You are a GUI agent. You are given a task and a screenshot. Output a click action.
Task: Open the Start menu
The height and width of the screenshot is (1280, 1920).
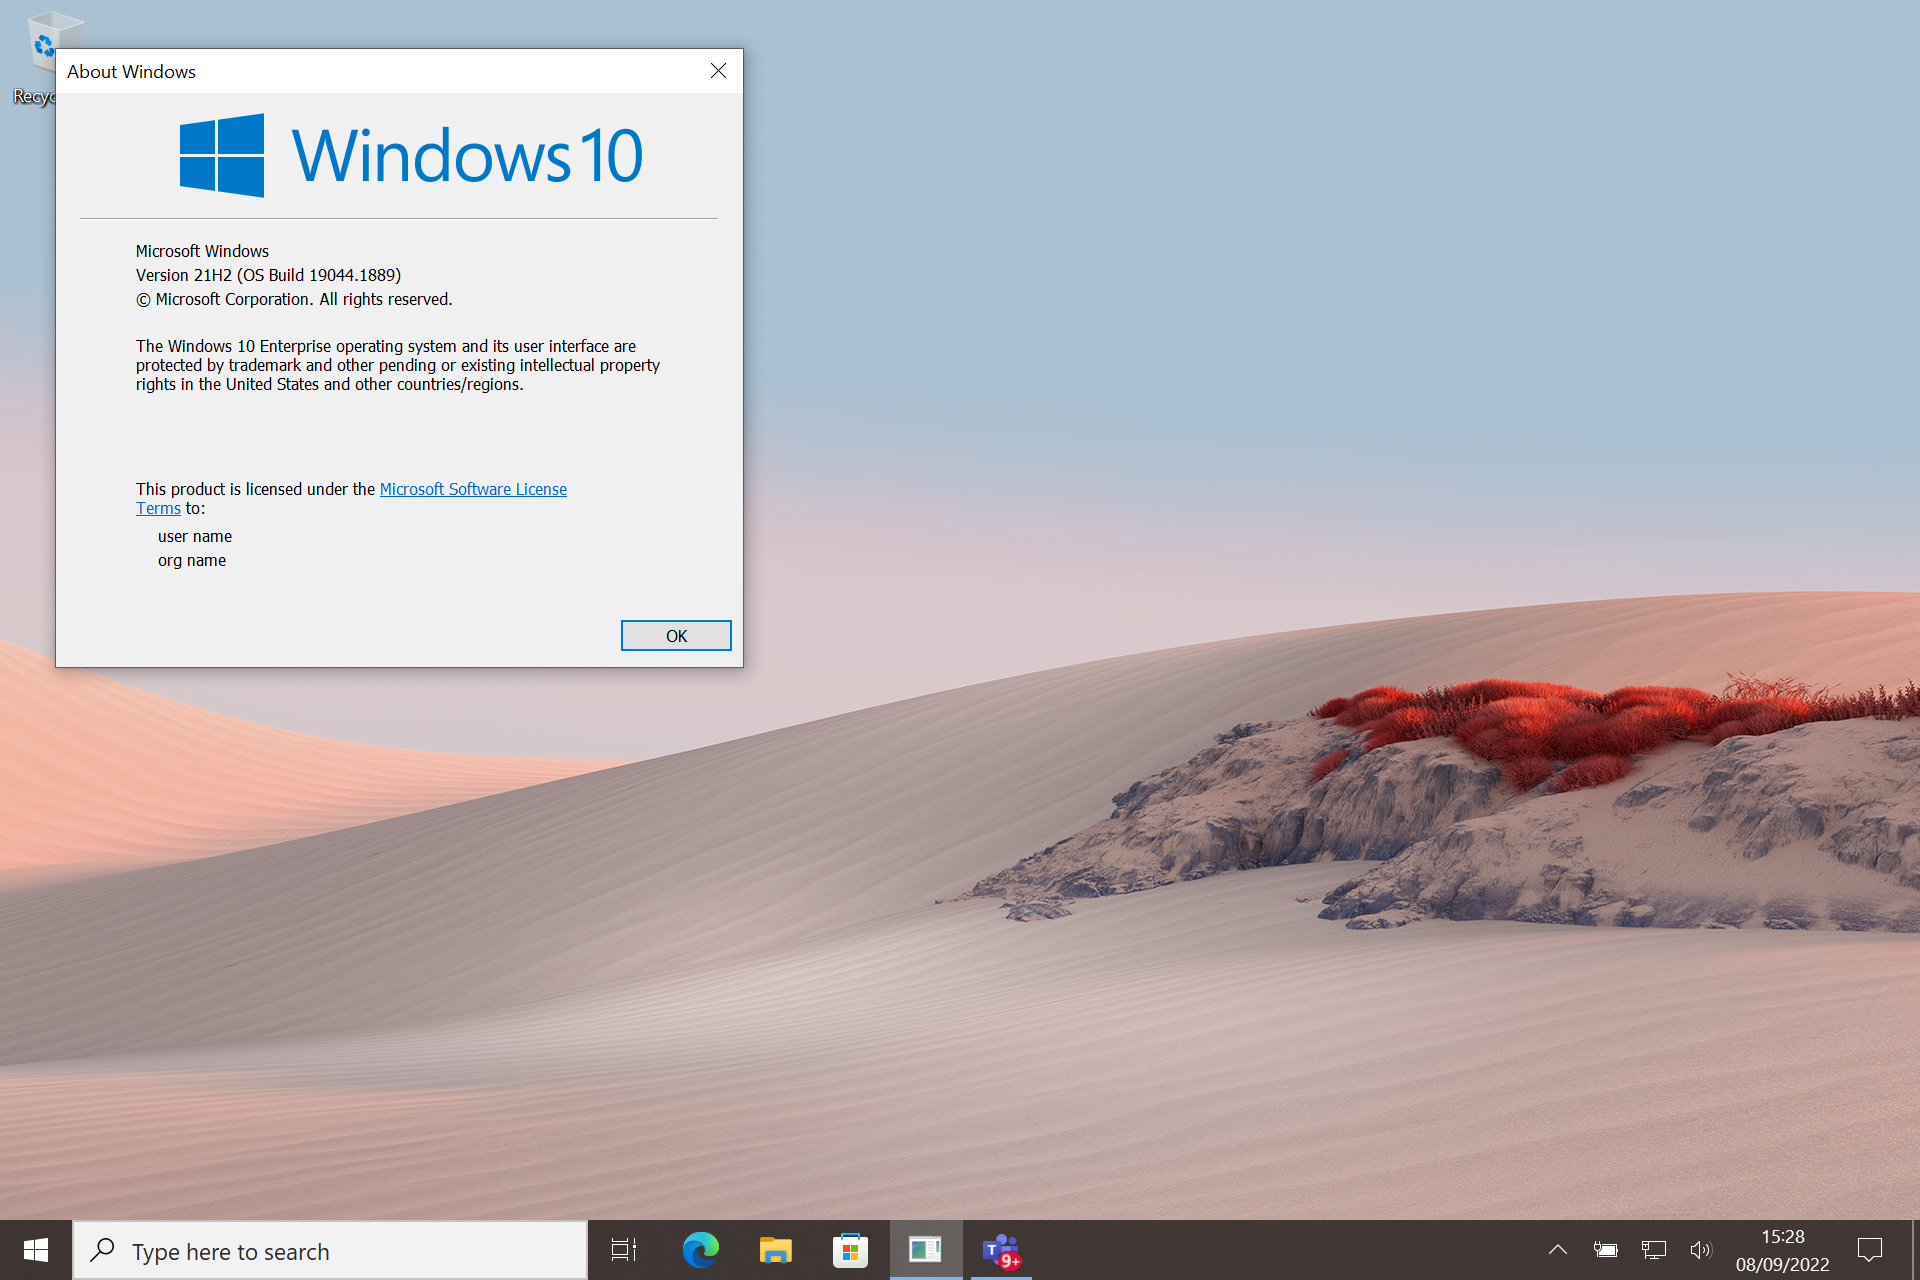click(34, 1250)
